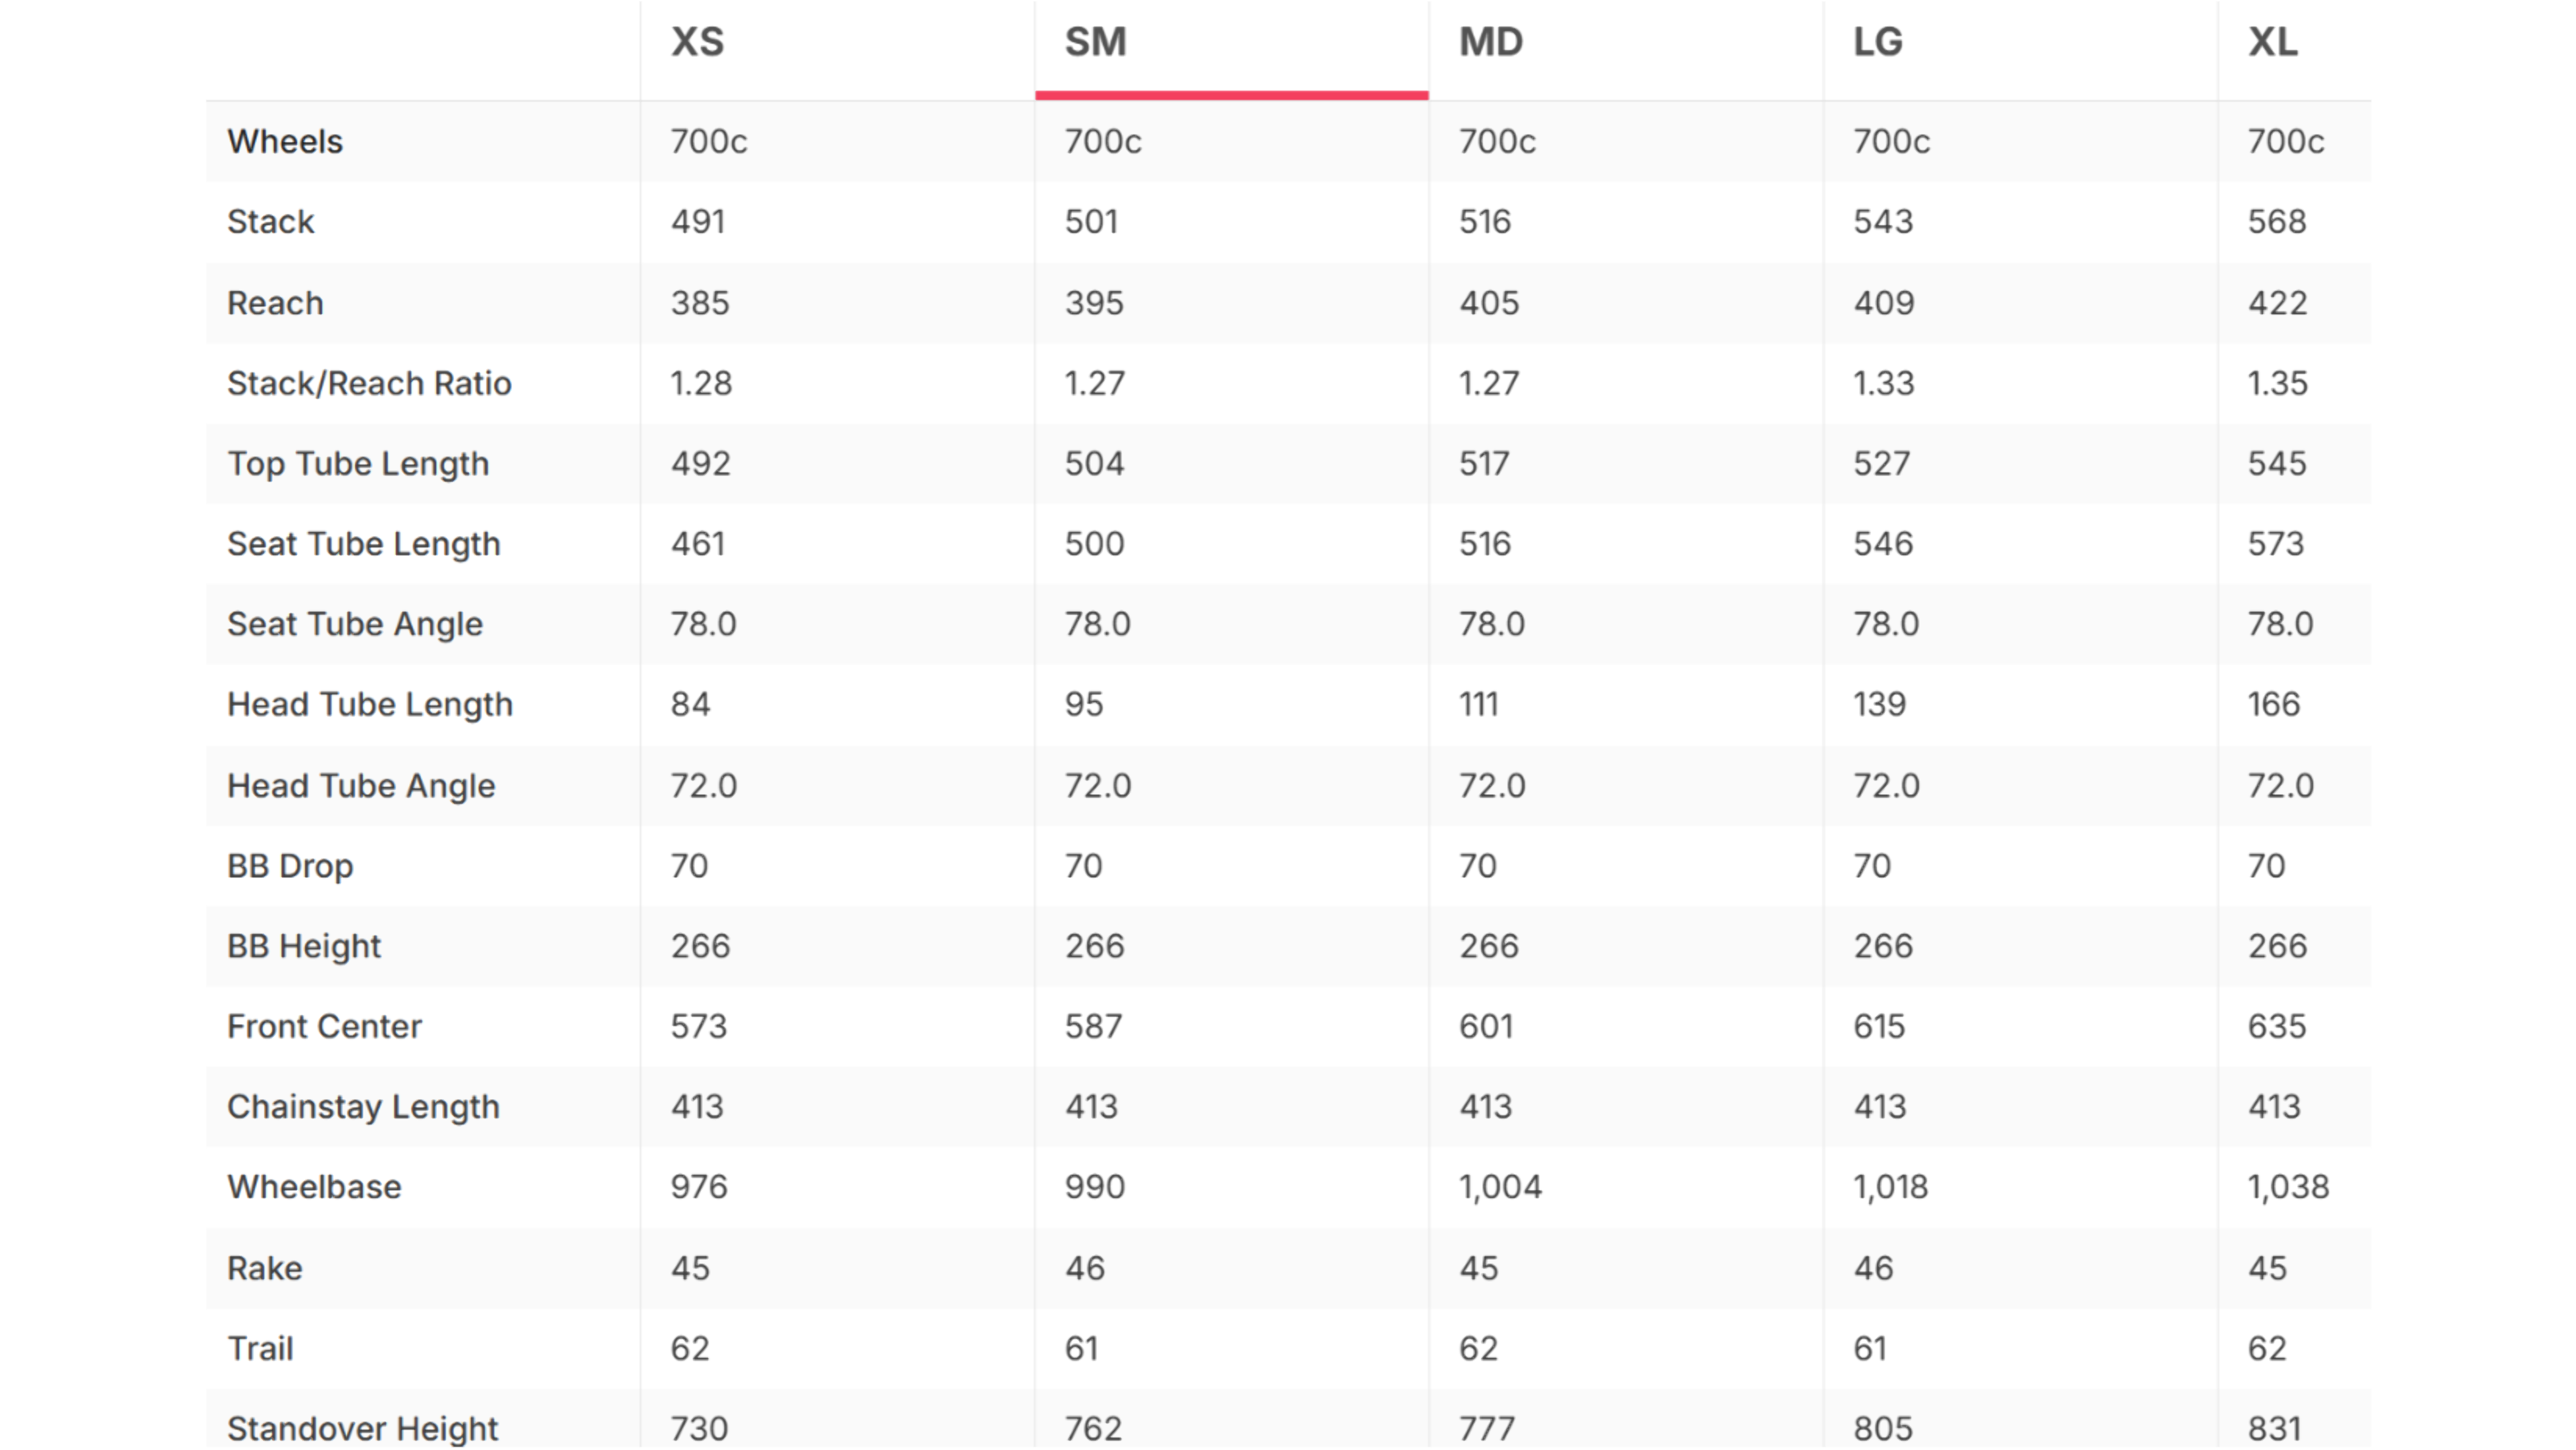Viewport: 2576px width, 1450px height.
Task: Click the Seat Tube Angle label
Action: pyautogui.click(x=355, y=624)
